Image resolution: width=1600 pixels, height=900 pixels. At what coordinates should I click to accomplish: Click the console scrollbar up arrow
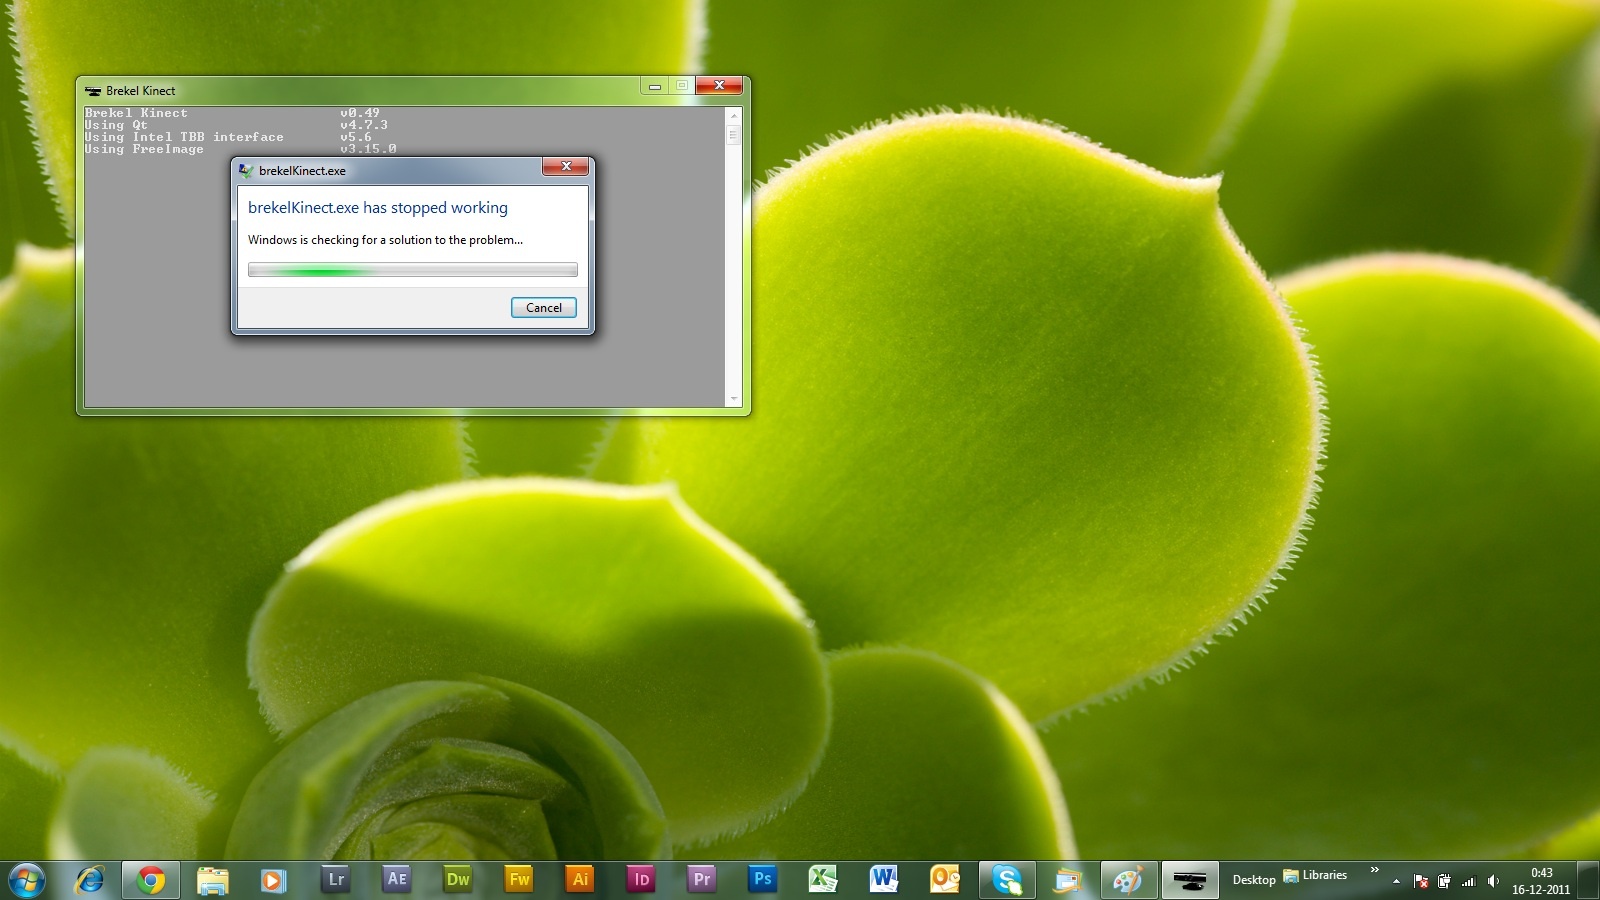pyautogui.click(x=734, y=115)
